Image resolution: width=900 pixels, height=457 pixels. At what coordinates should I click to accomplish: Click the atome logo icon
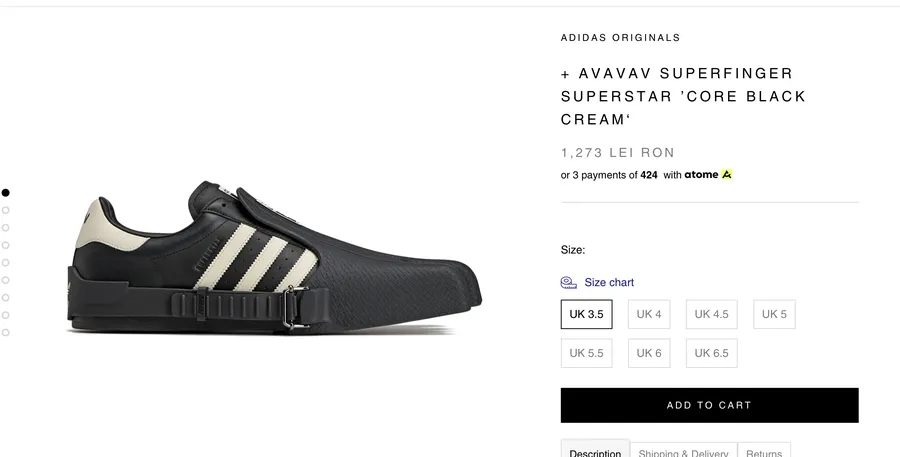(727, 175)
